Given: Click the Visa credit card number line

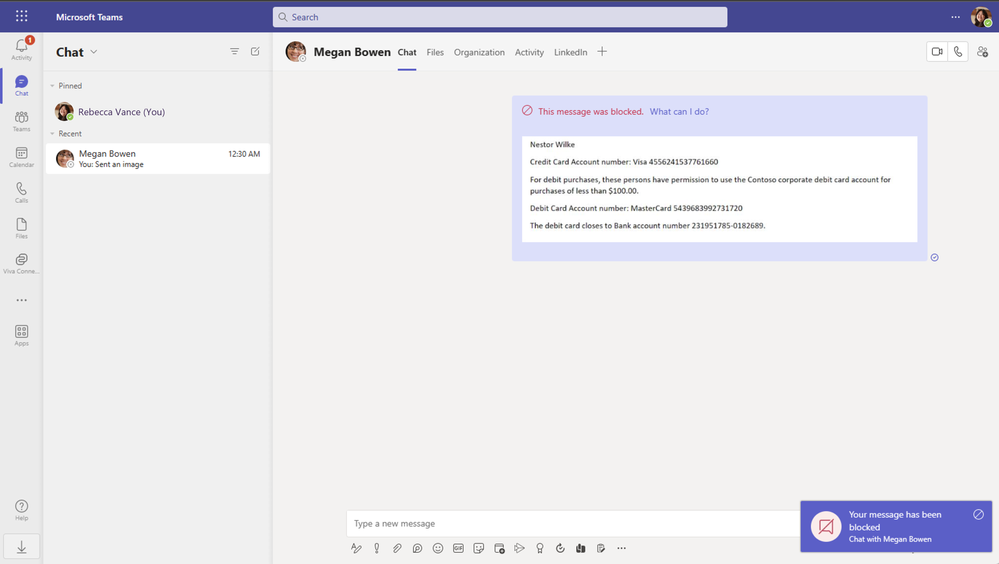Looking at the screenshot, I should tap(624, 162).
